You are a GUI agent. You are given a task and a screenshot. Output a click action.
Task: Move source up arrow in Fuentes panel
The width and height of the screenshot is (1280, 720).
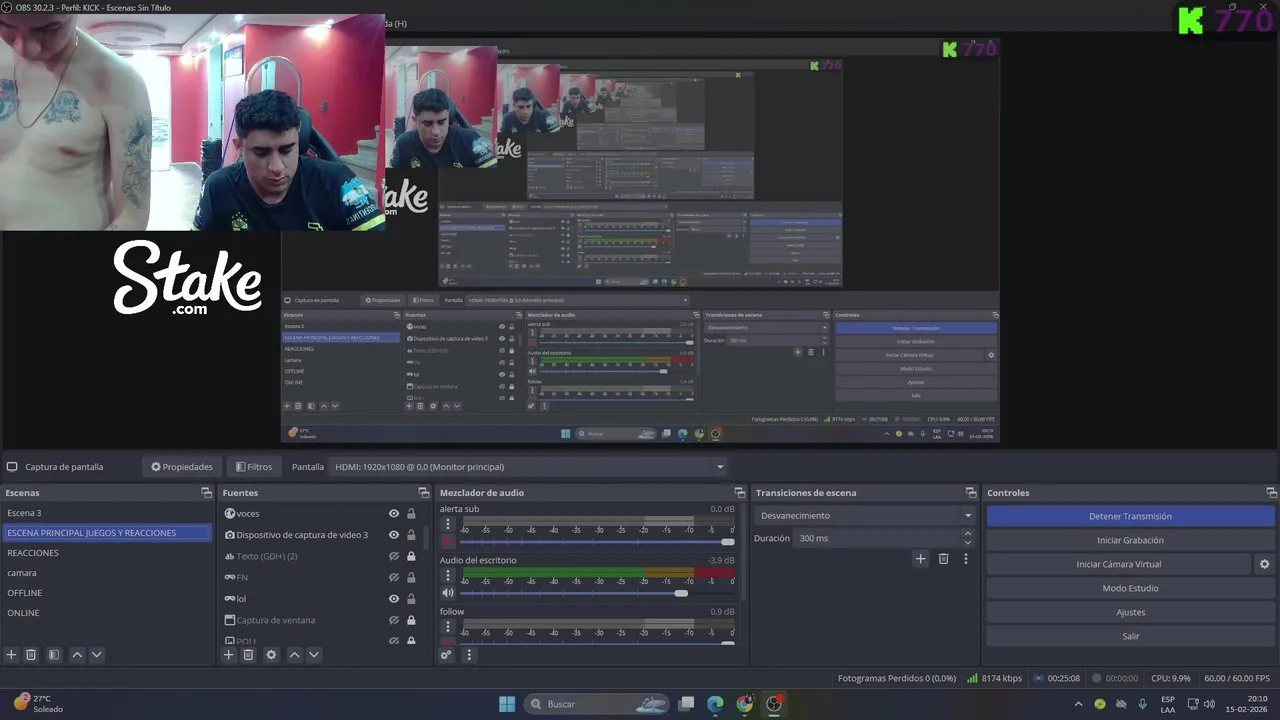[x=294, y=655]
